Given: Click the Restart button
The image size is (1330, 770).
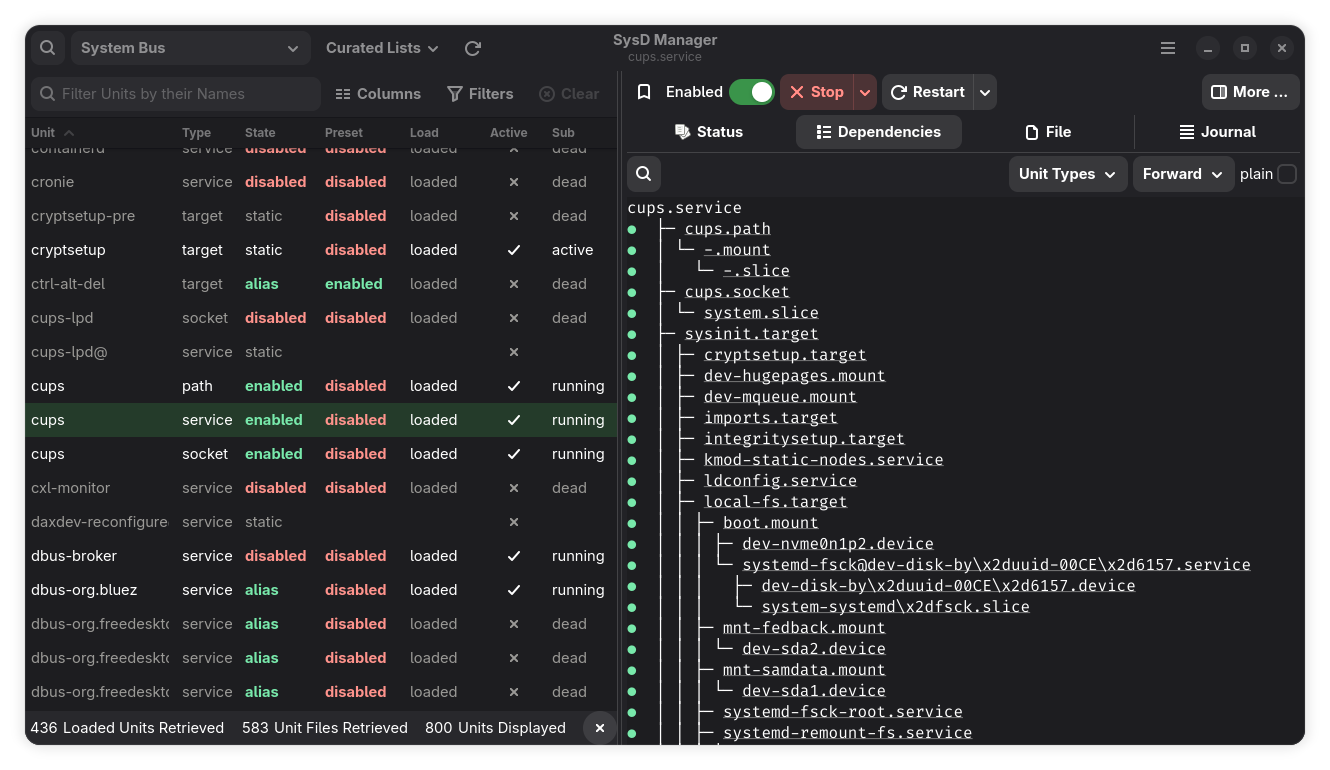Looking at the screenshot, I should 927,92.
